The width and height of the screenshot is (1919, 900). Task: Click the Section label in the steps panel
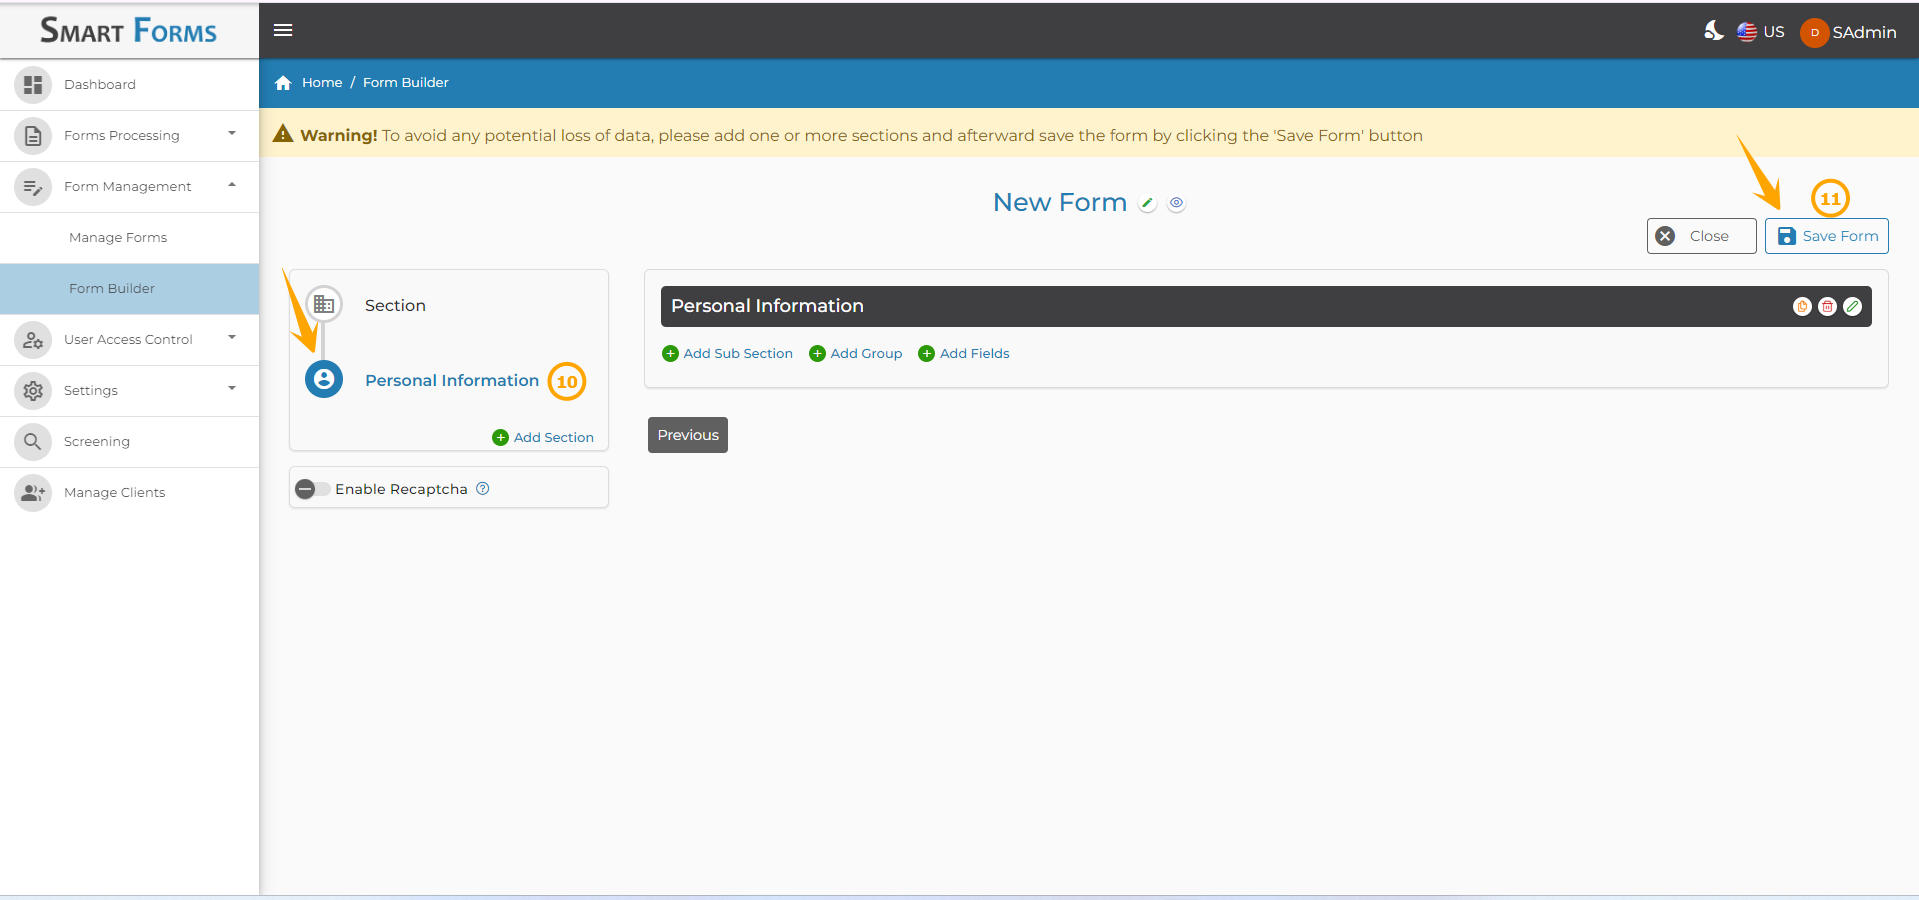[x=395, y=306]
